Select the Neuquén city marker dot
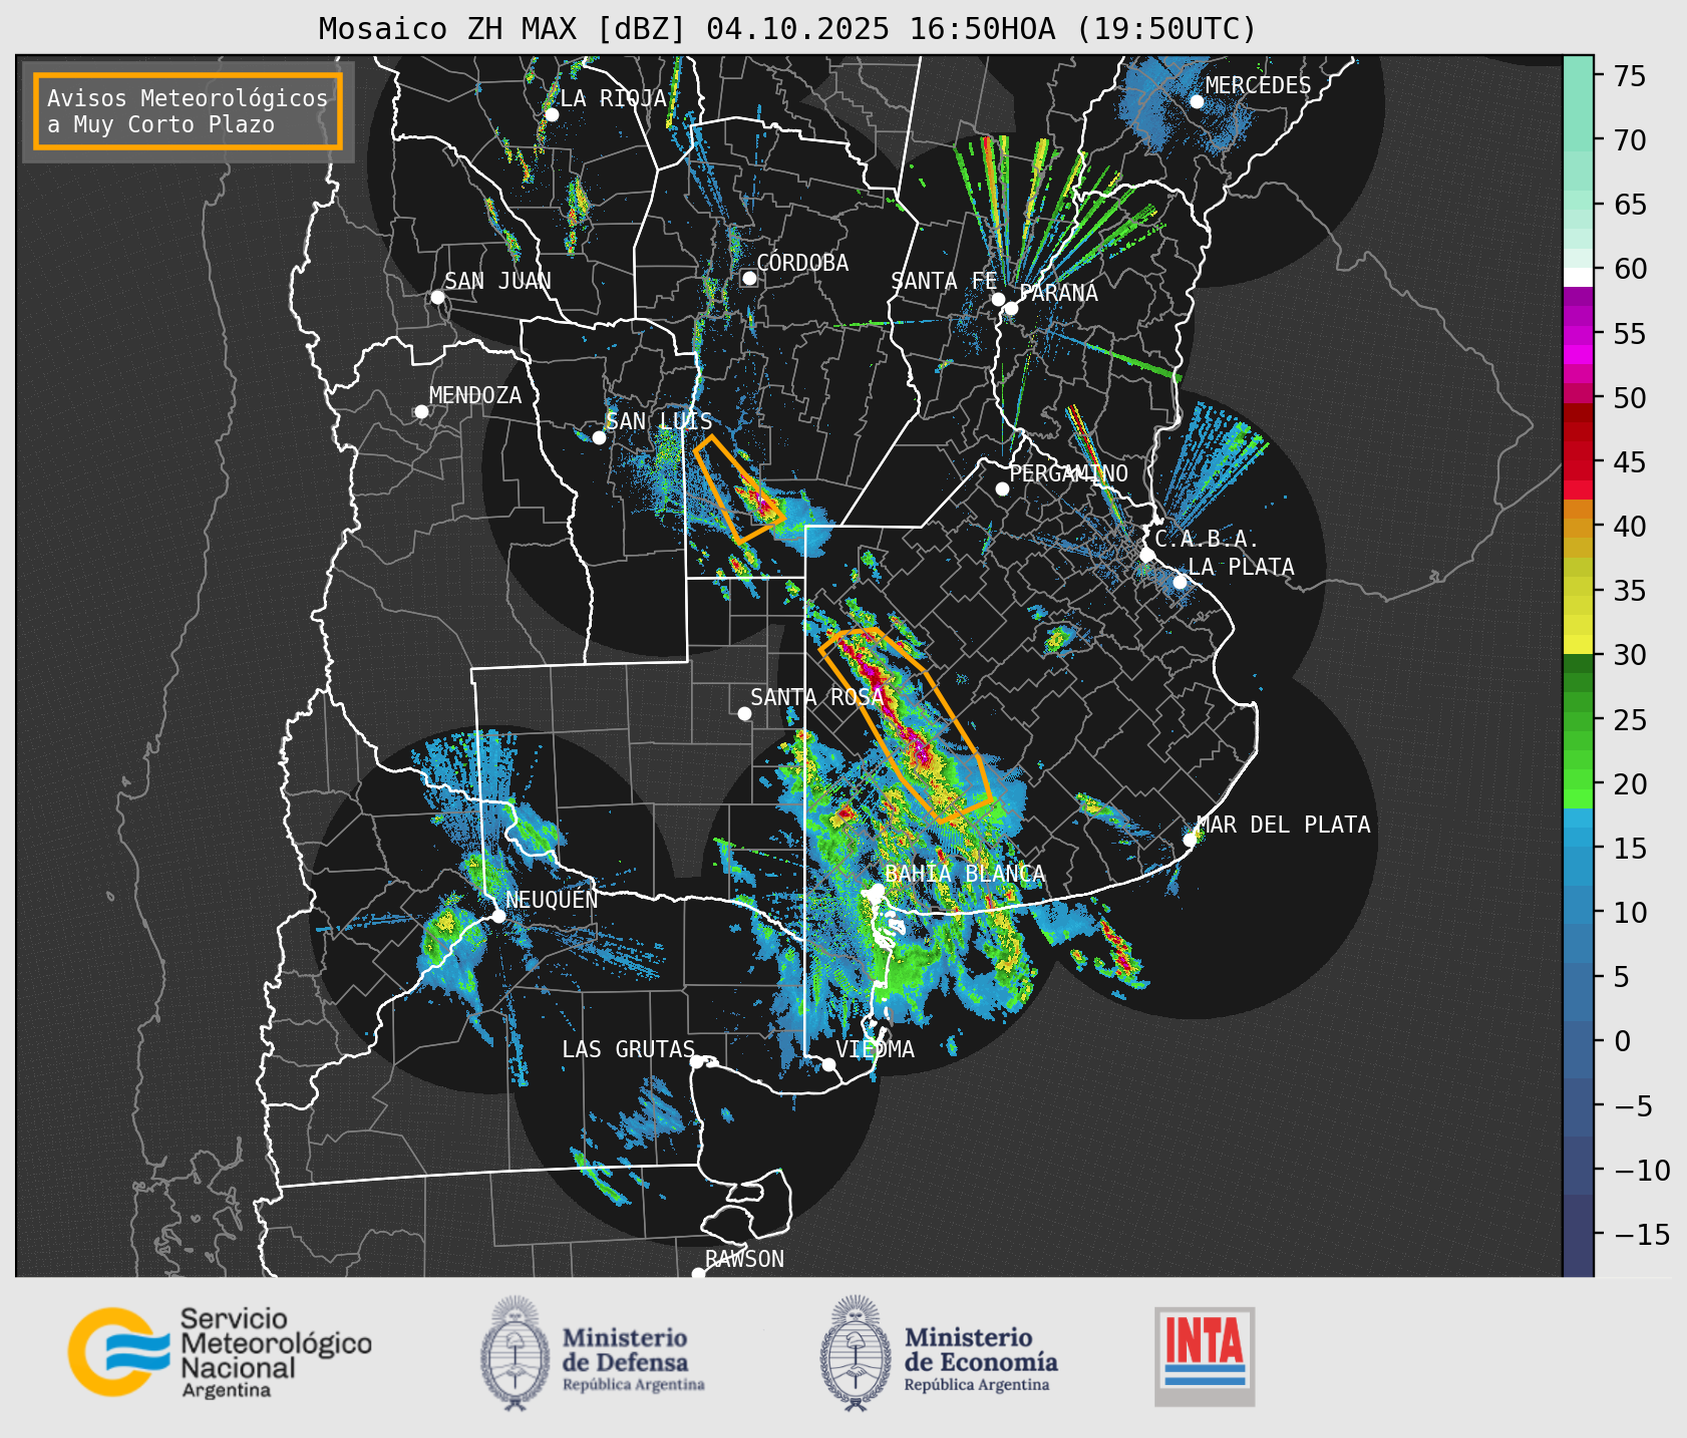The width and height of the screenshot is (1687, 1438). coord(498,916)
